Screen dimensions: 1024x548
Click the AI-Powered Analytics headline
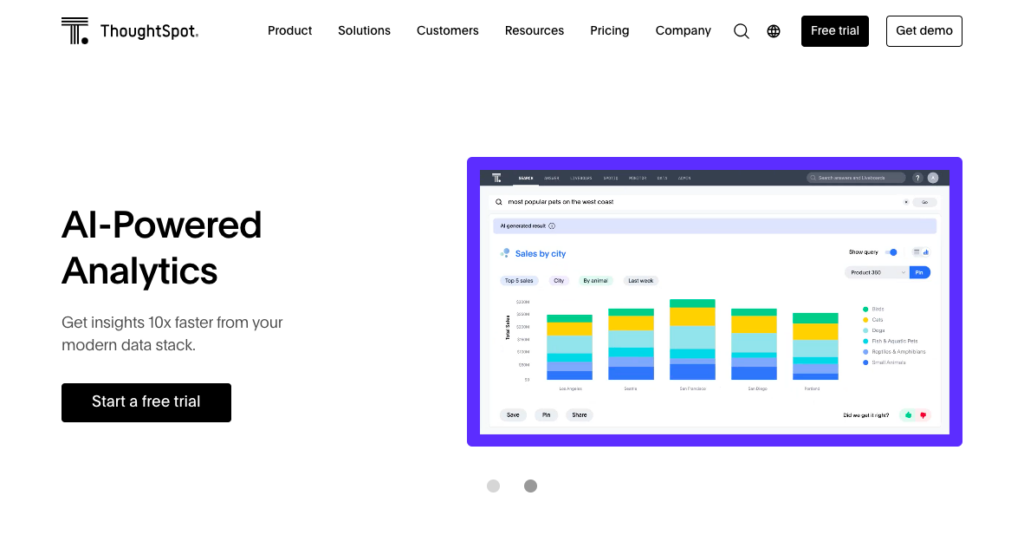point(161,248)
